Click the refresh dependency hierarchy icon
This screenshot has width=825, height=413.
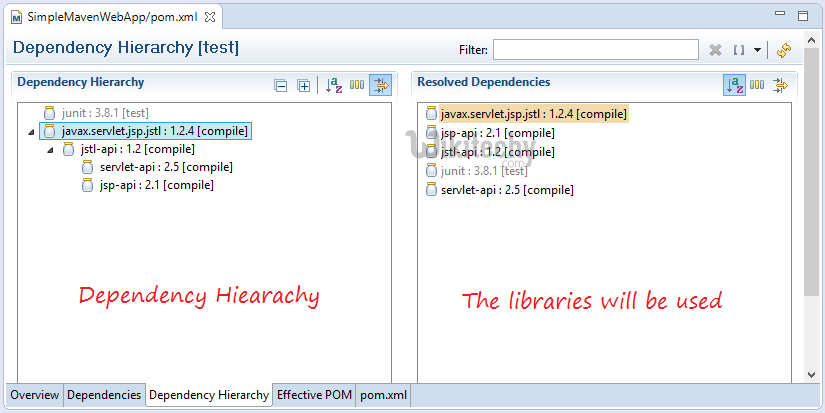[784, 50]
